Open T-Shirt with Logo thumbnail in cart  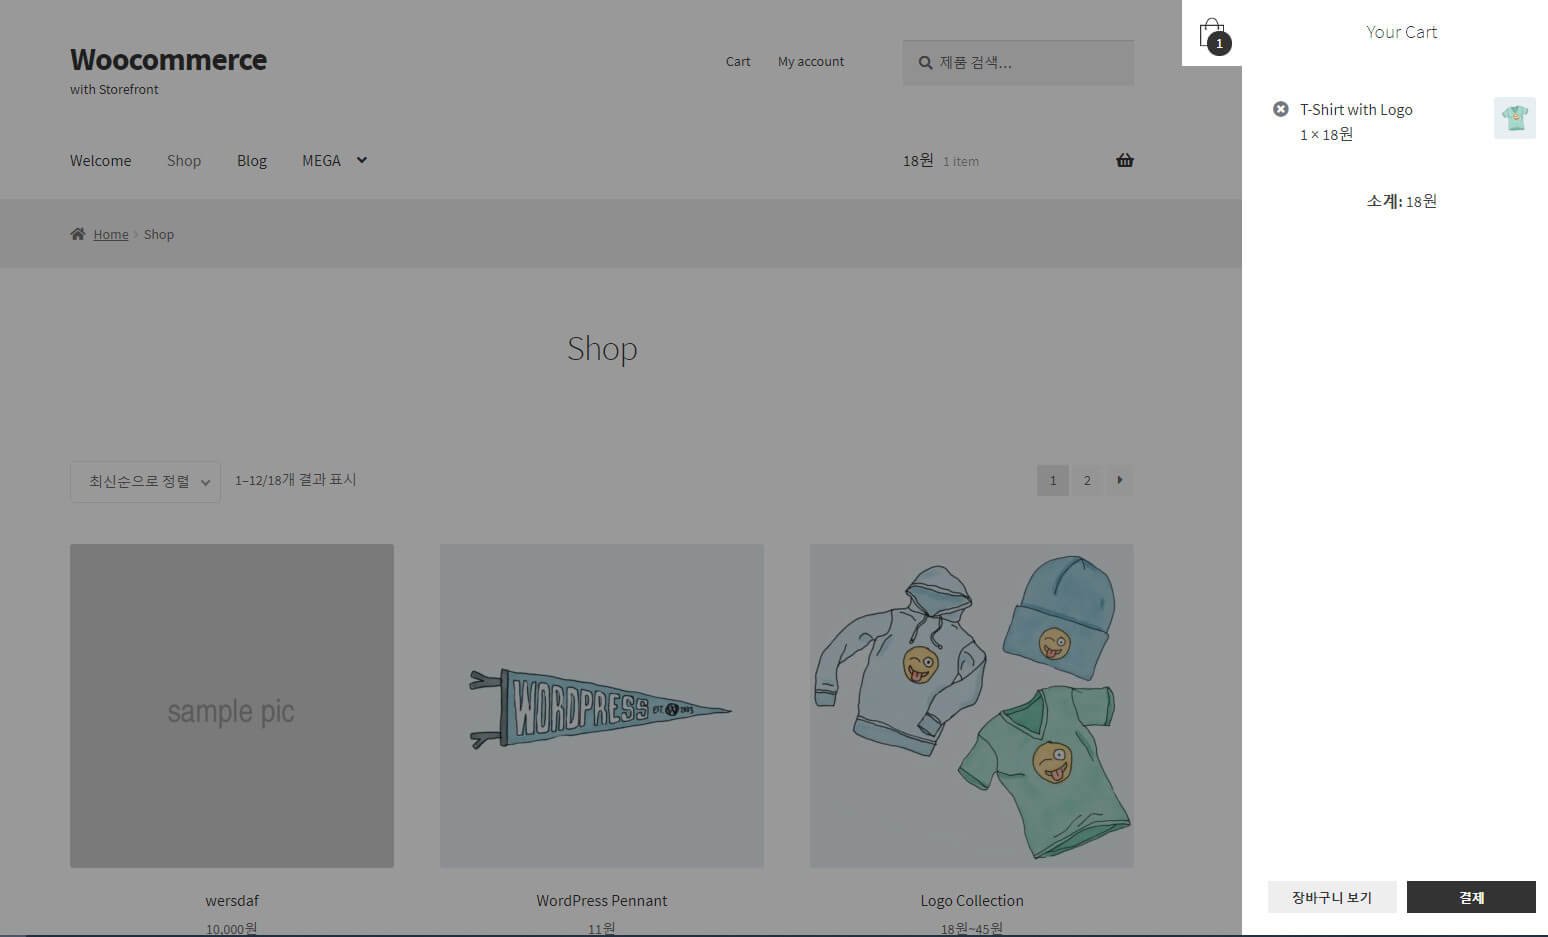point(1514,118)
